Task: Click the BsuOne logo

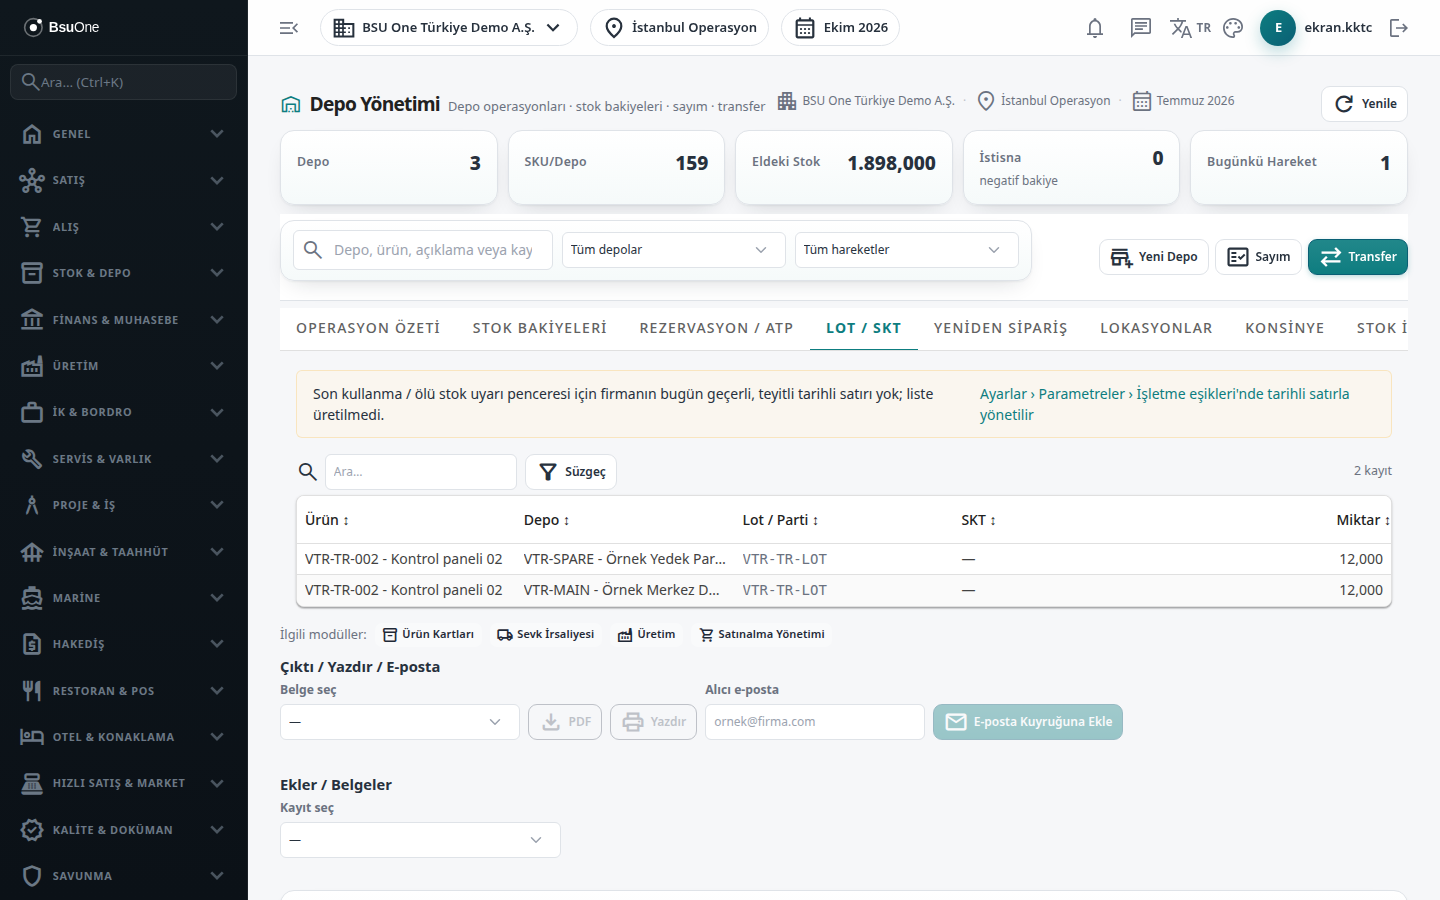Action: click(62, 27)
